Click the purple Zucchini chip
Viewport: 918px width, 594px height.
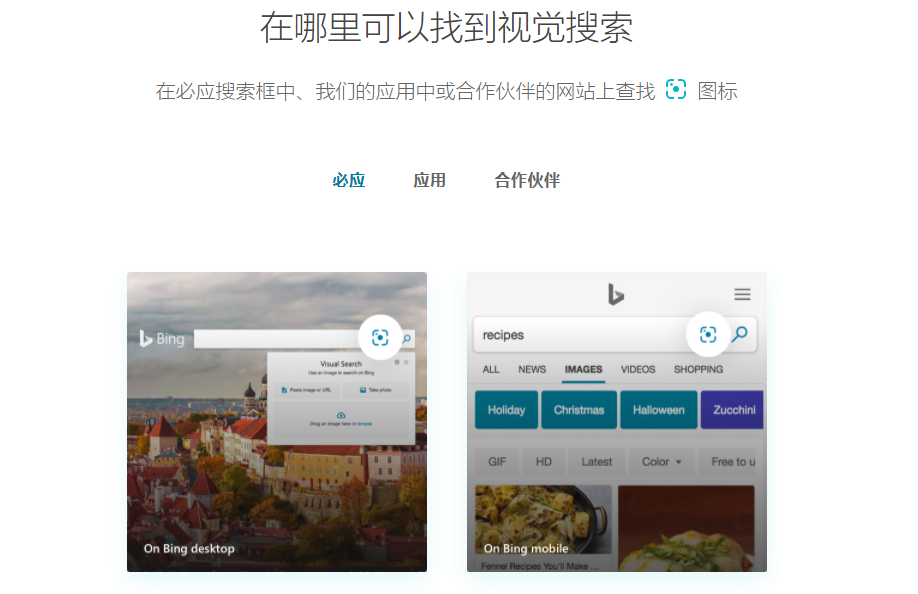tap(732, 410)
